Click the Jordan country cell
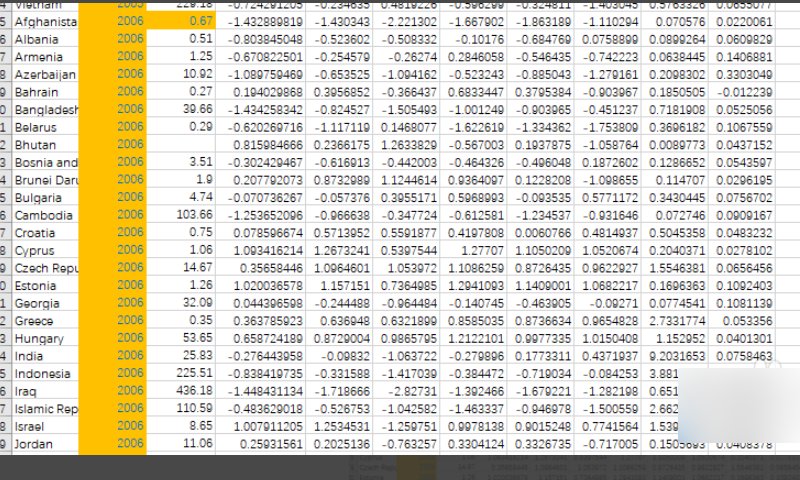Screen dimensions: 800x480 43,444
